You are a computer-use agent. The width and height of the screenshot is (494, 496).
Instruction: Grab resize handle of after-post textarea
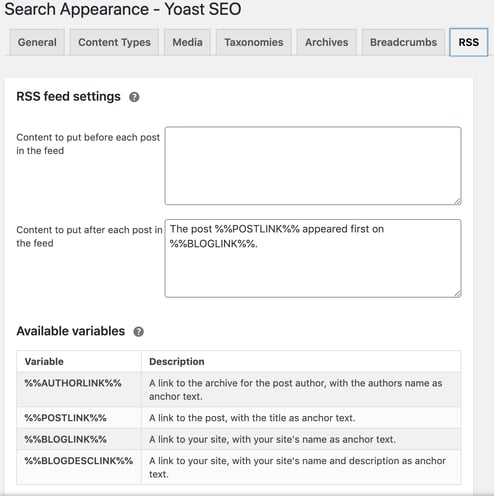(457, 294)
